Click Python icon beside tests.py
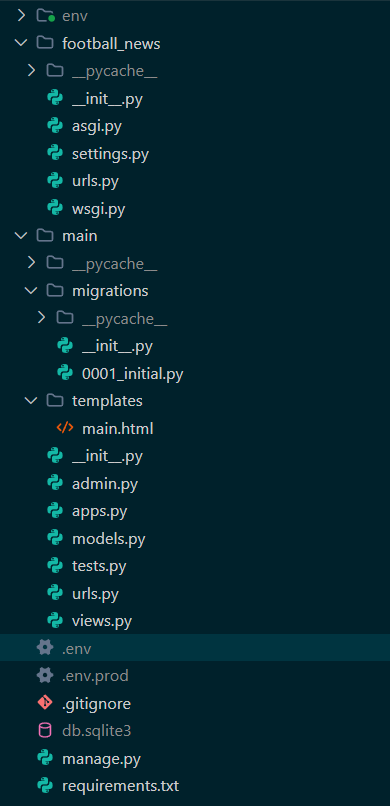Image resolution: width=390 pixels, height=806 pixels. pos(55,565)
